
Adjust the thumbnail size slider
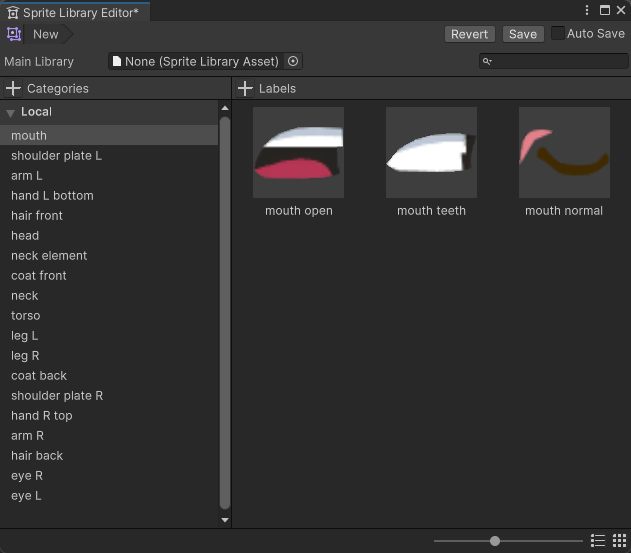[x=495, y=541]
